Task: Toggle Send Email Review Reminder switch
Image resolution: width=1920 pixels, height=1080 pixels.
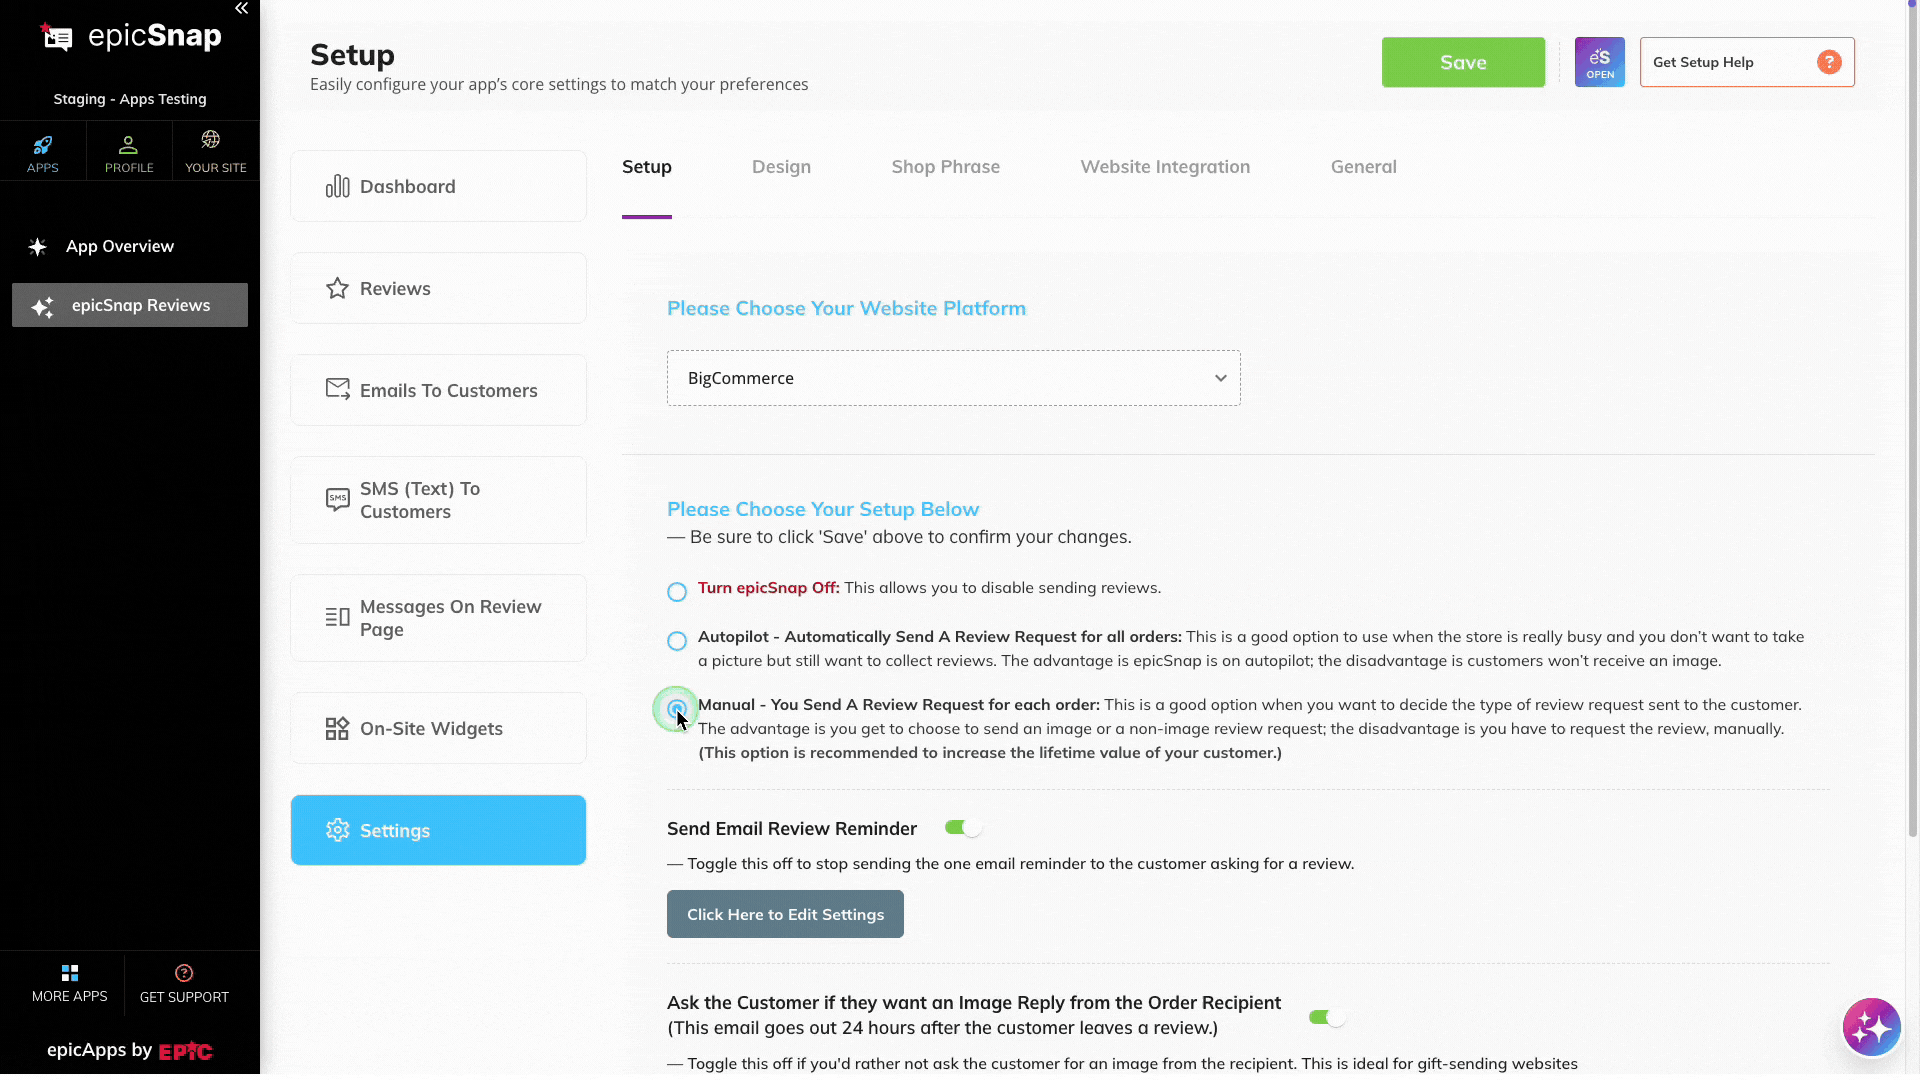Action: click(963, 828)
